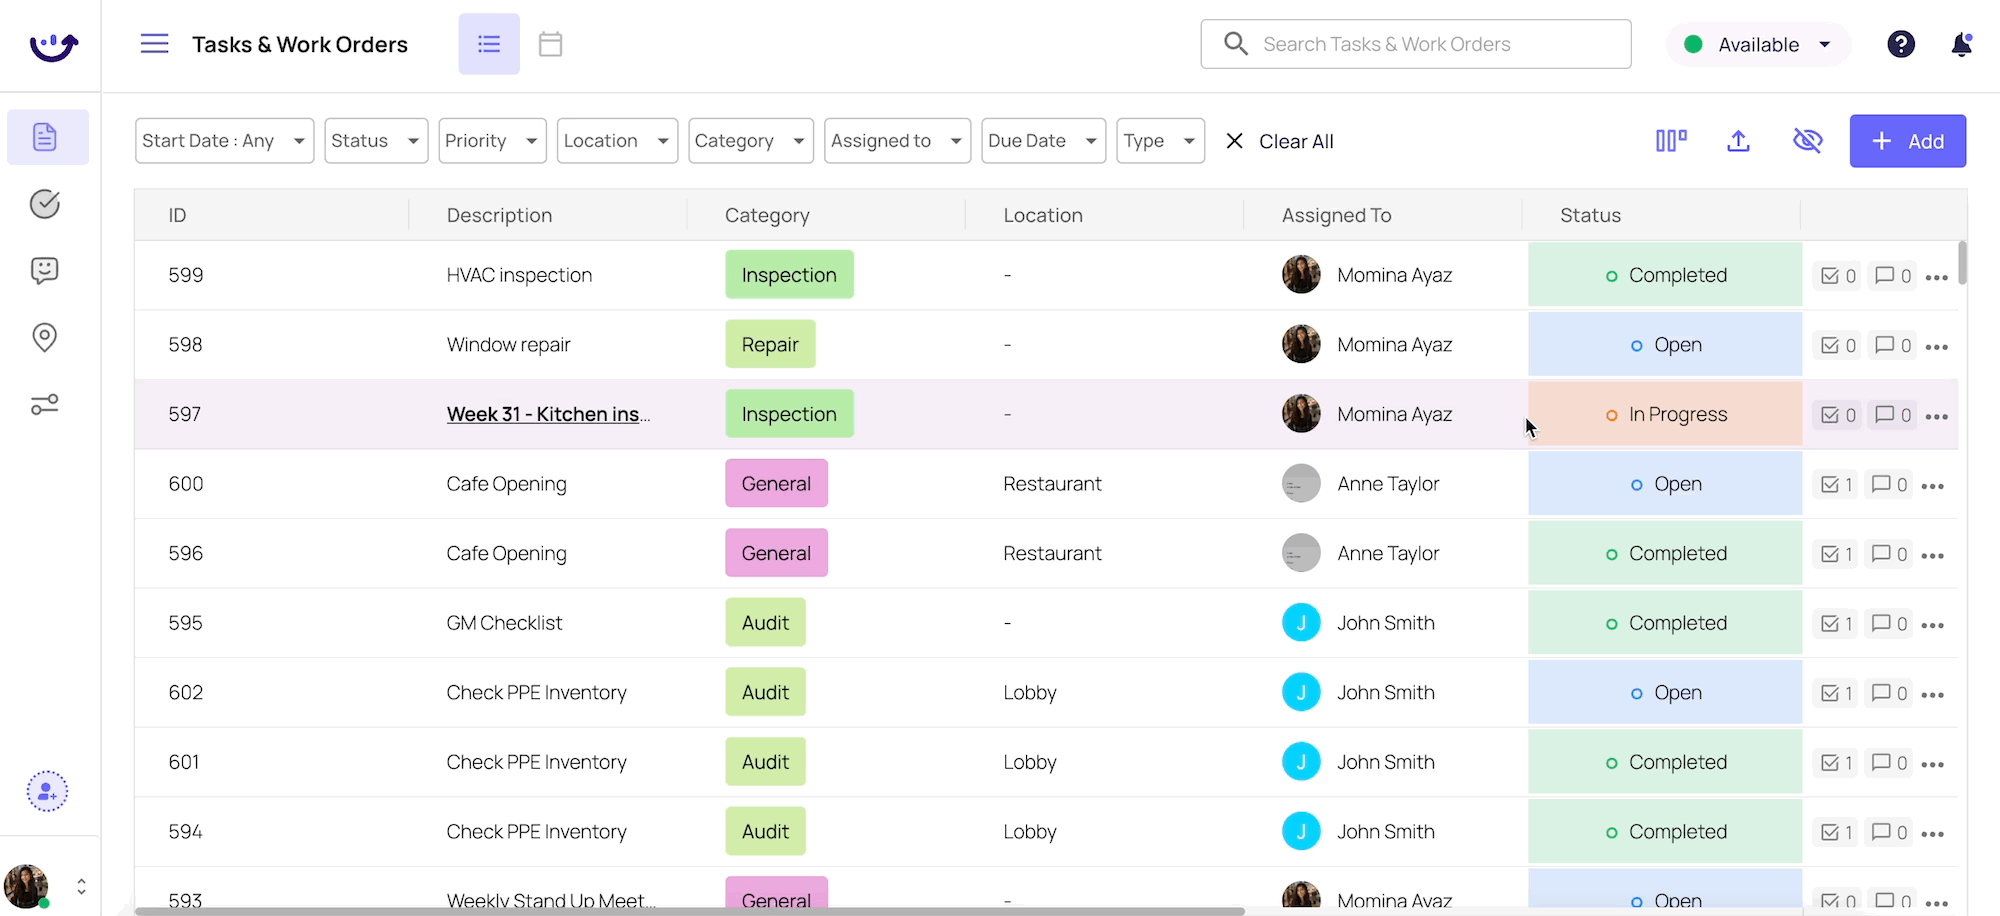Image resolution: width=2000 pixels, height=916 pixels.
Task: Open comments for task 602
Action: coord(1889,693)
